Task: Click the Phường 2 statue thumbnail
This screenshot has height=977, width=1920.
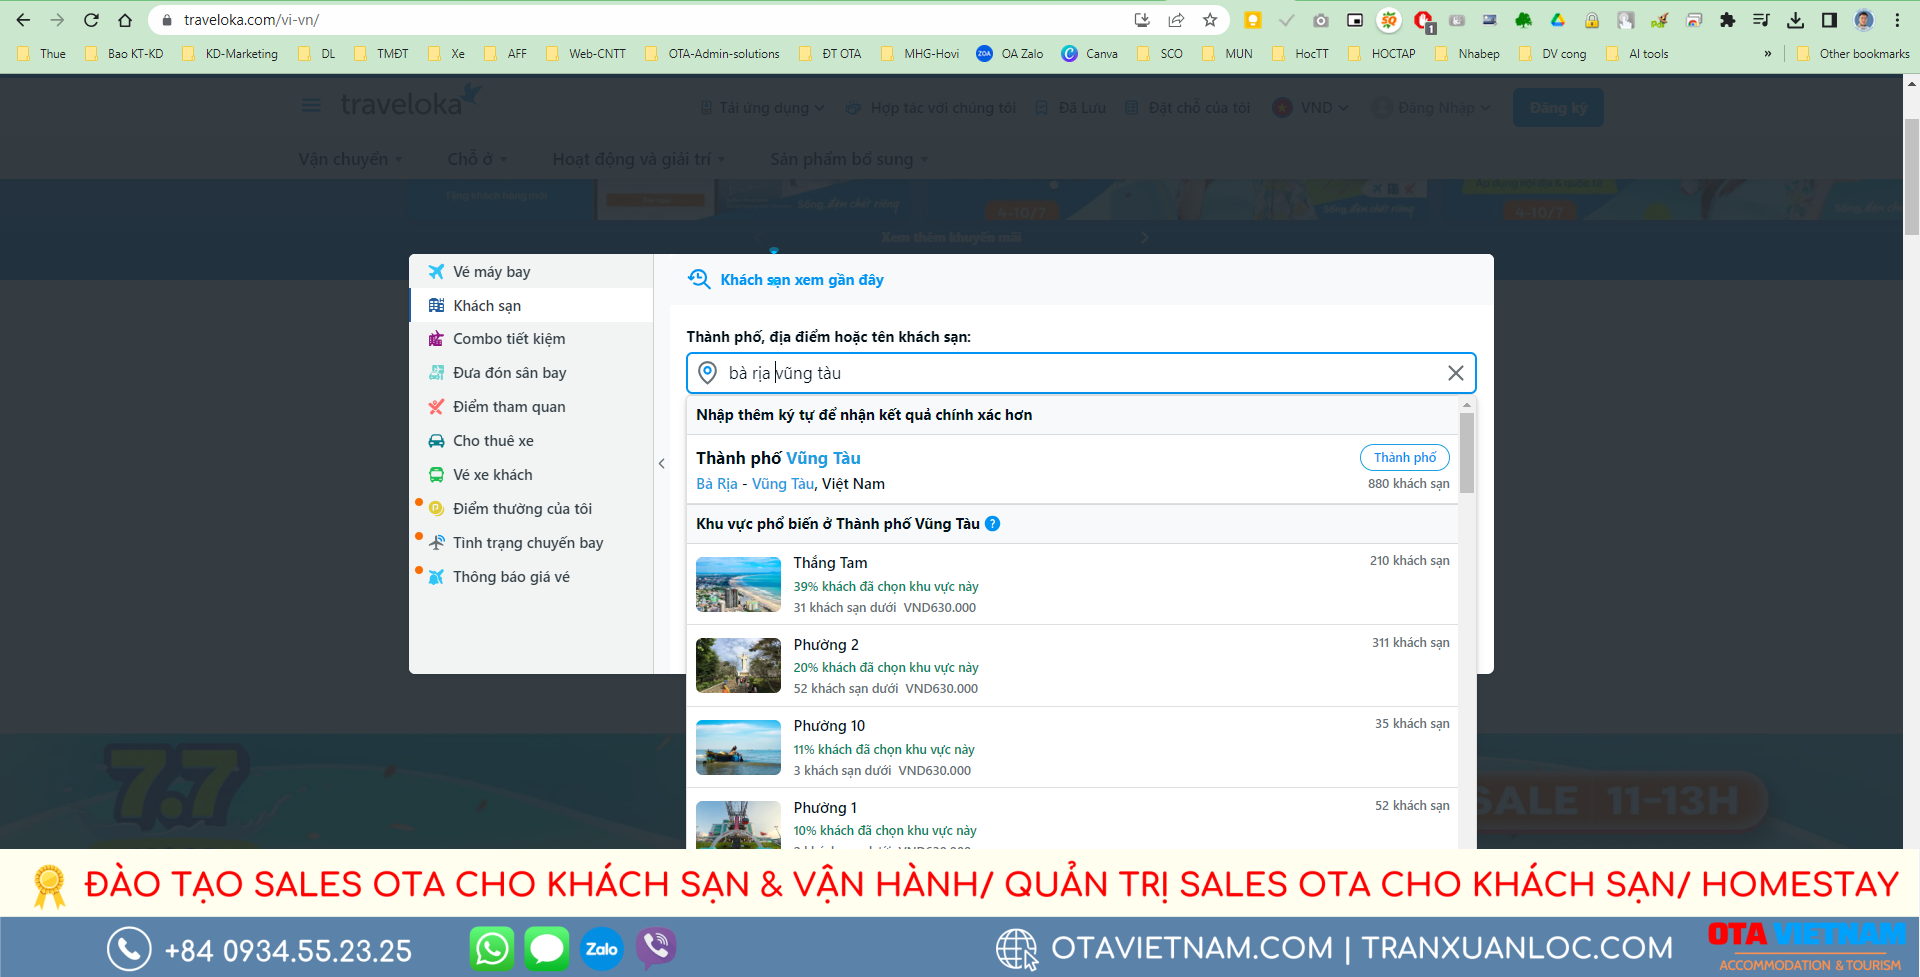Action: (738, 665)
